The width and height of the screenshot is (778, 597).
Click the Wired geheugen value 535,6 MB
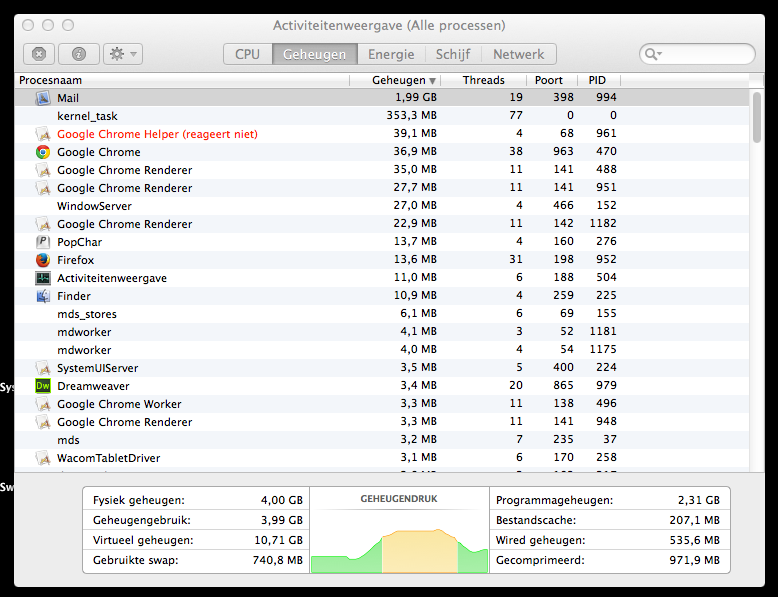tap(695, 540)
